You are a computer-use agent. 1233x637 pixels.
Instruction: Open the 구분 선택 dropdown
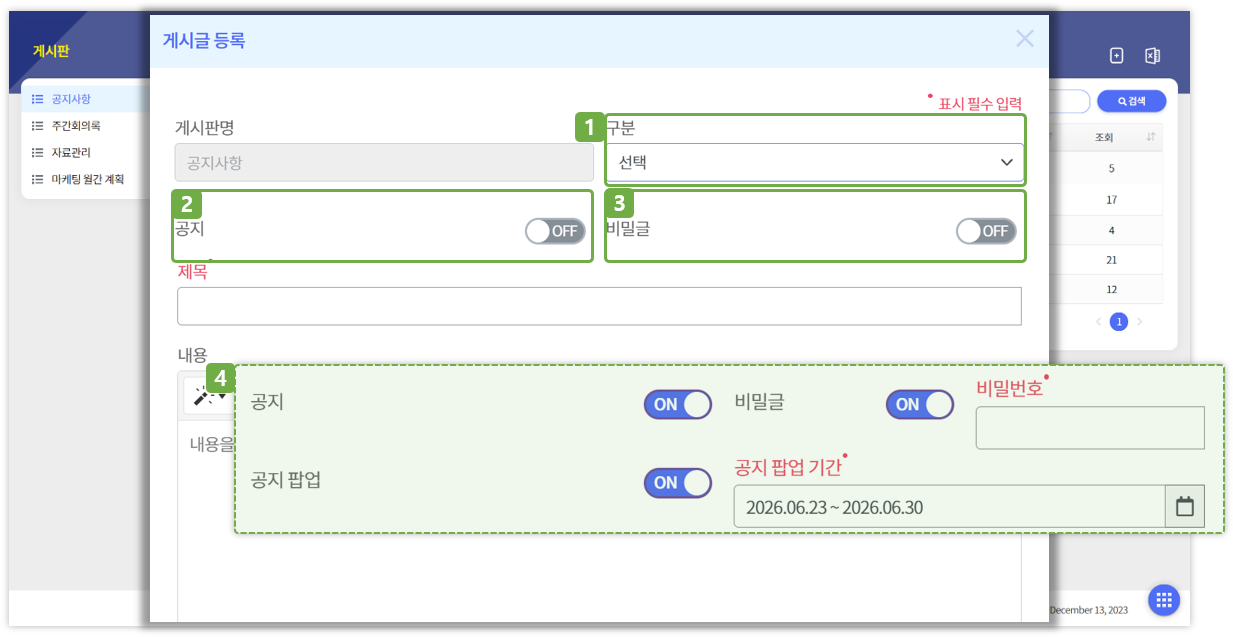815,162
